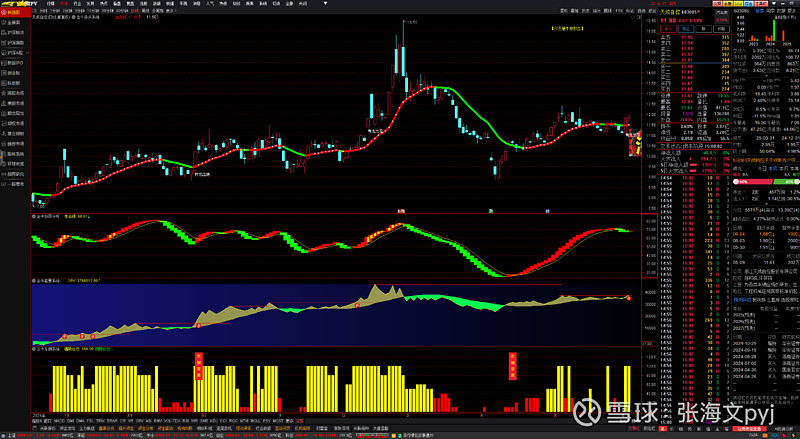Open the 全景图 sidebar item
The height and width of the screenshot is (439, 800).
pyautogui.click(x=15, y=22)
